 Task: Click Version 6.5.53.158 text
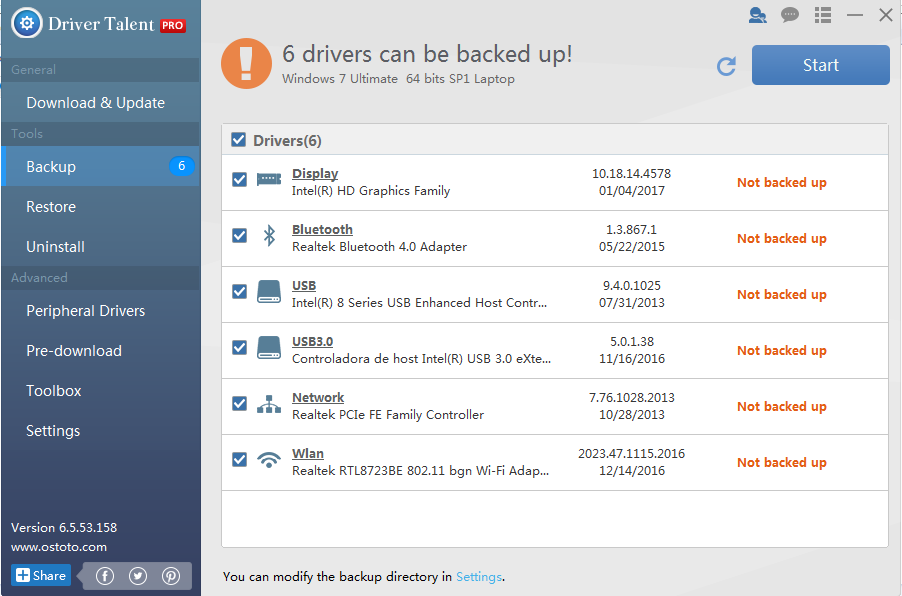click(64, 528)
